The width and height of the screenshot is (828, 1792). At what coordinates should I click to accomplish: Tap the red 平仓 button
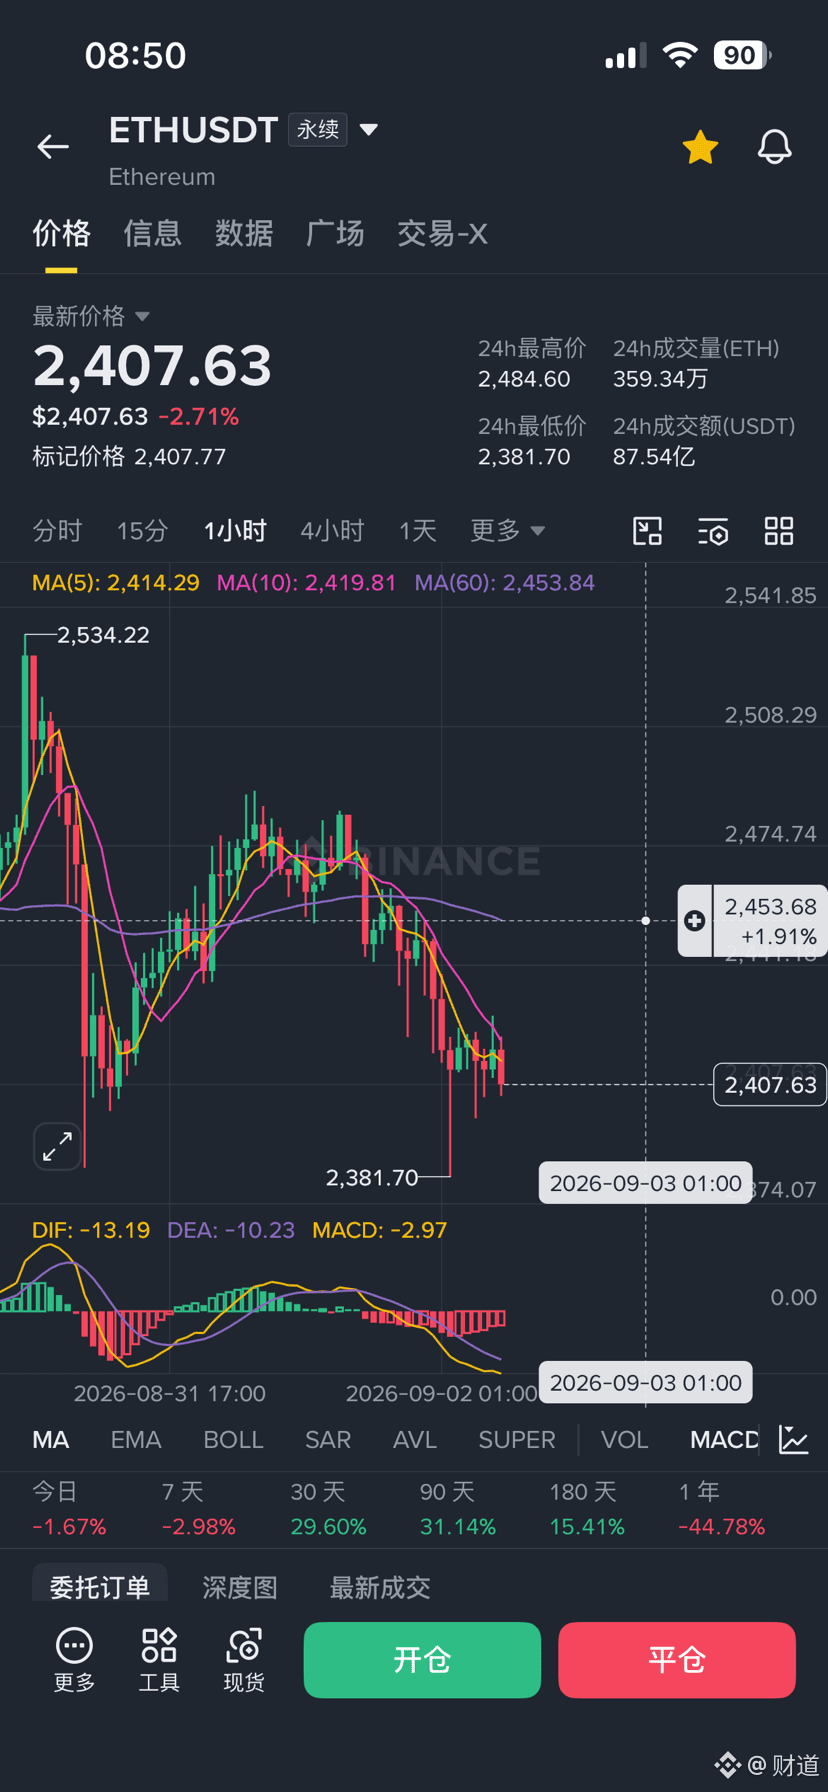[677, 1660]
